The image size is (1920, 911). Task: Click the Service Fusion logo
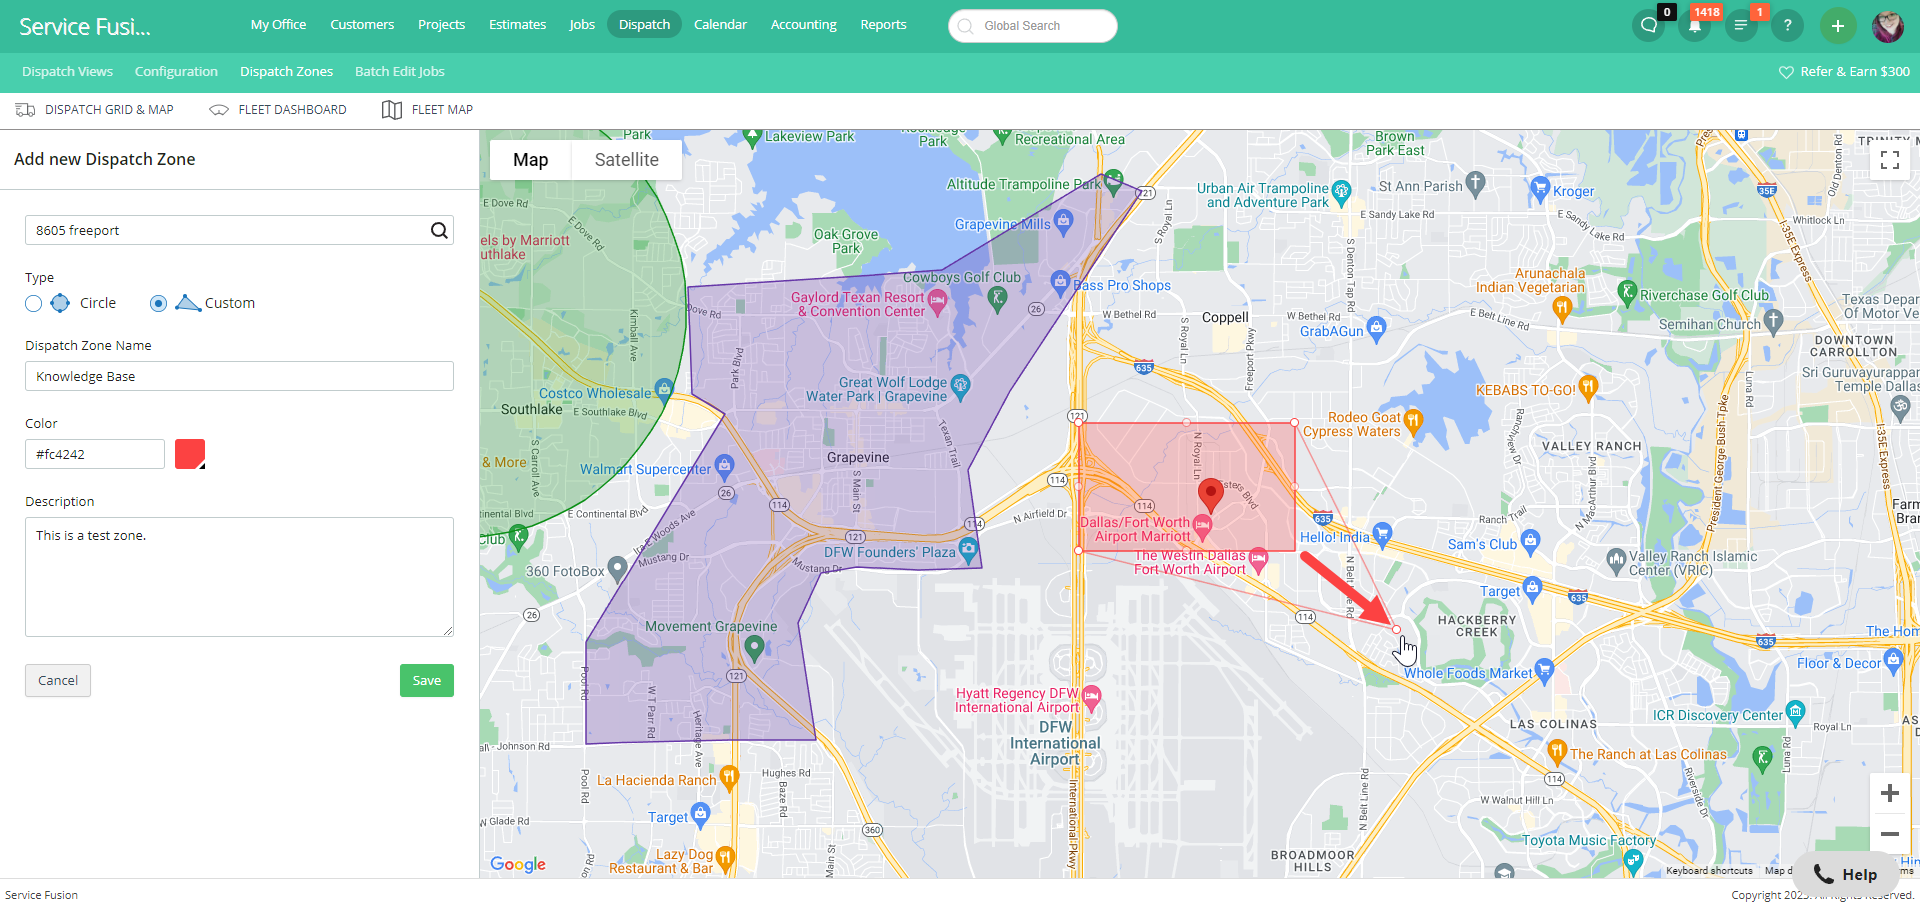pos(85,27)
